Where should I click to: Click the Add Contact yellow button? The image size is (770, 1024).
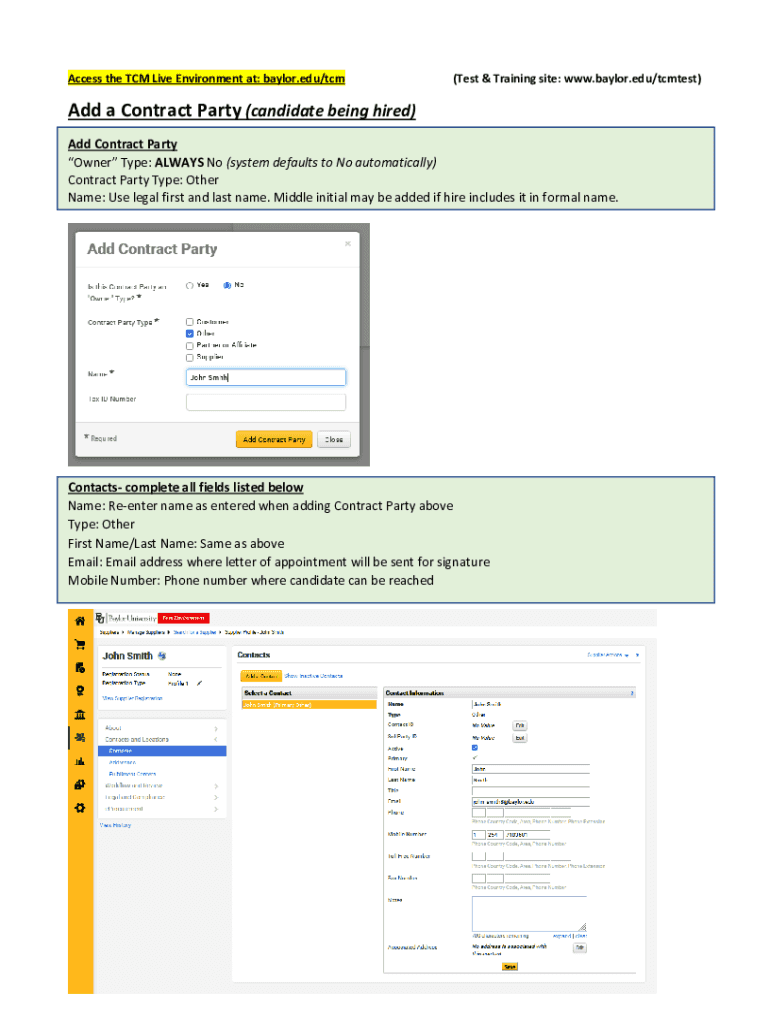261,676
